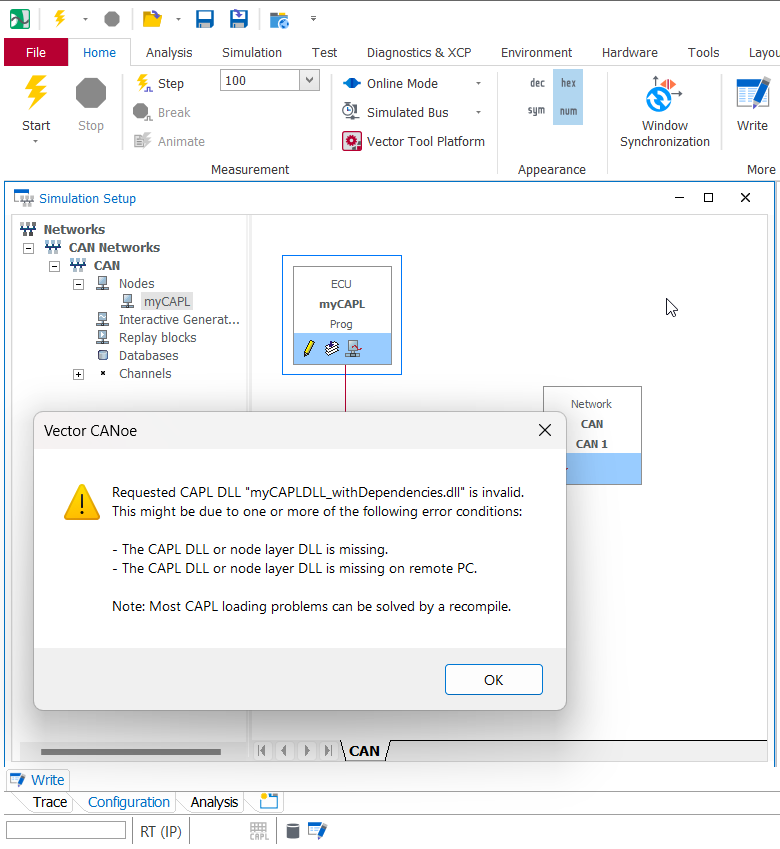The height and width of the screenshot is (849, 780).
Task: Click the Vector Tool Platform icon
Action: tap(352, 142)
